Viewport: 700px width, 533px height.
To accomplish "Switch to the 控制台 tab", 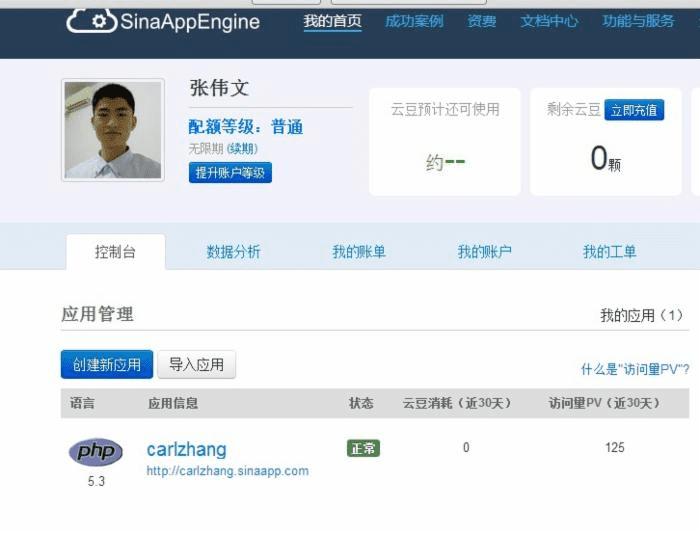I will (x=116, y=252).
